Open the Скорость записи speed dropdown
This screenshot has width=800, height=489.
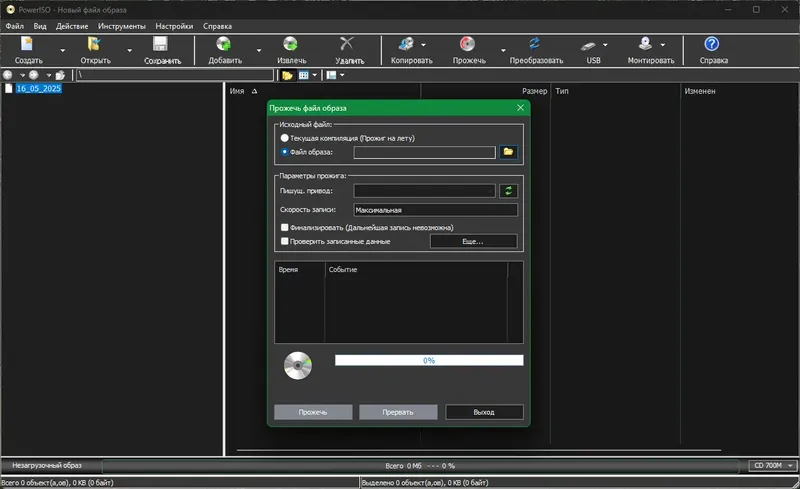[x=435, y=210]
